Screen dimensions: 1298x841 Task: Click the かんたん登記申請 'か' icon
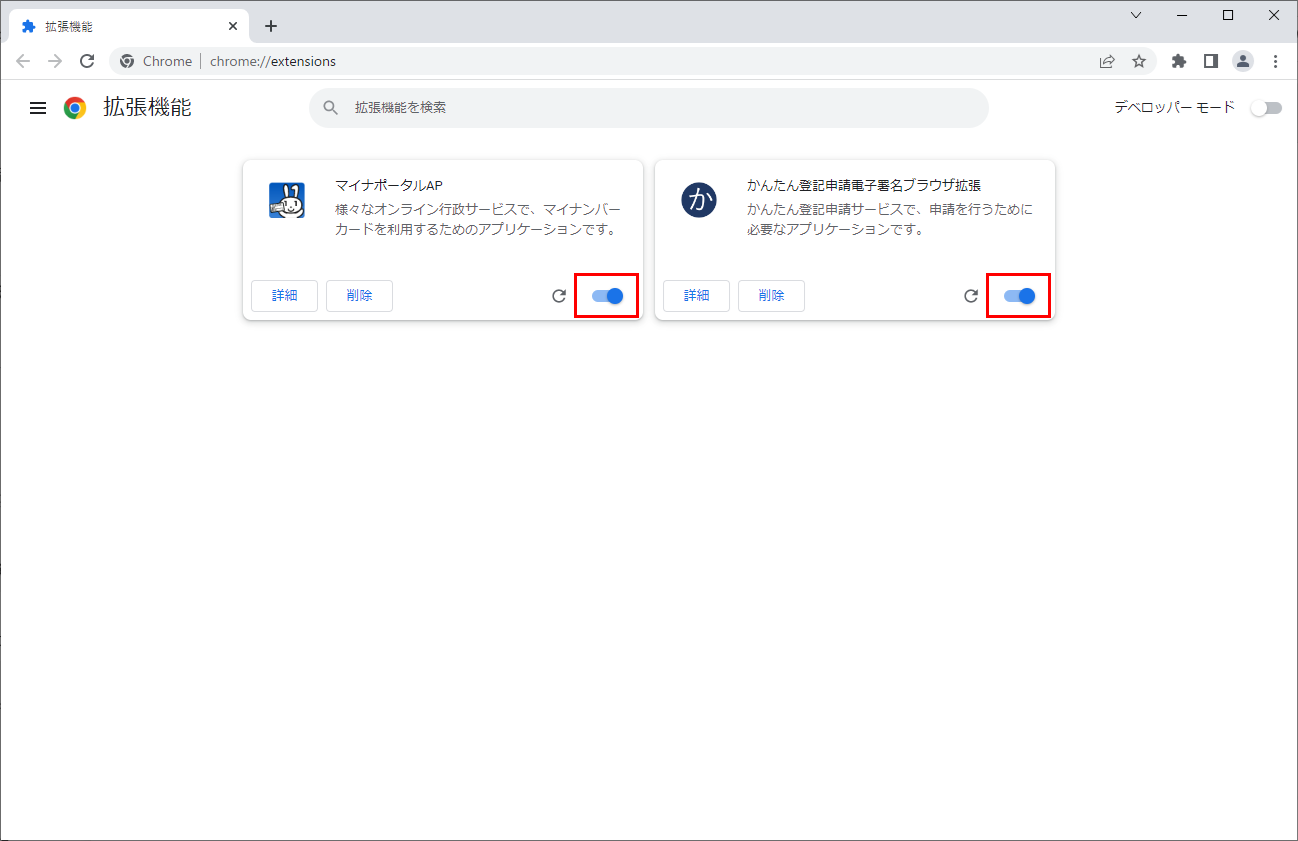(x=699, y=201)
